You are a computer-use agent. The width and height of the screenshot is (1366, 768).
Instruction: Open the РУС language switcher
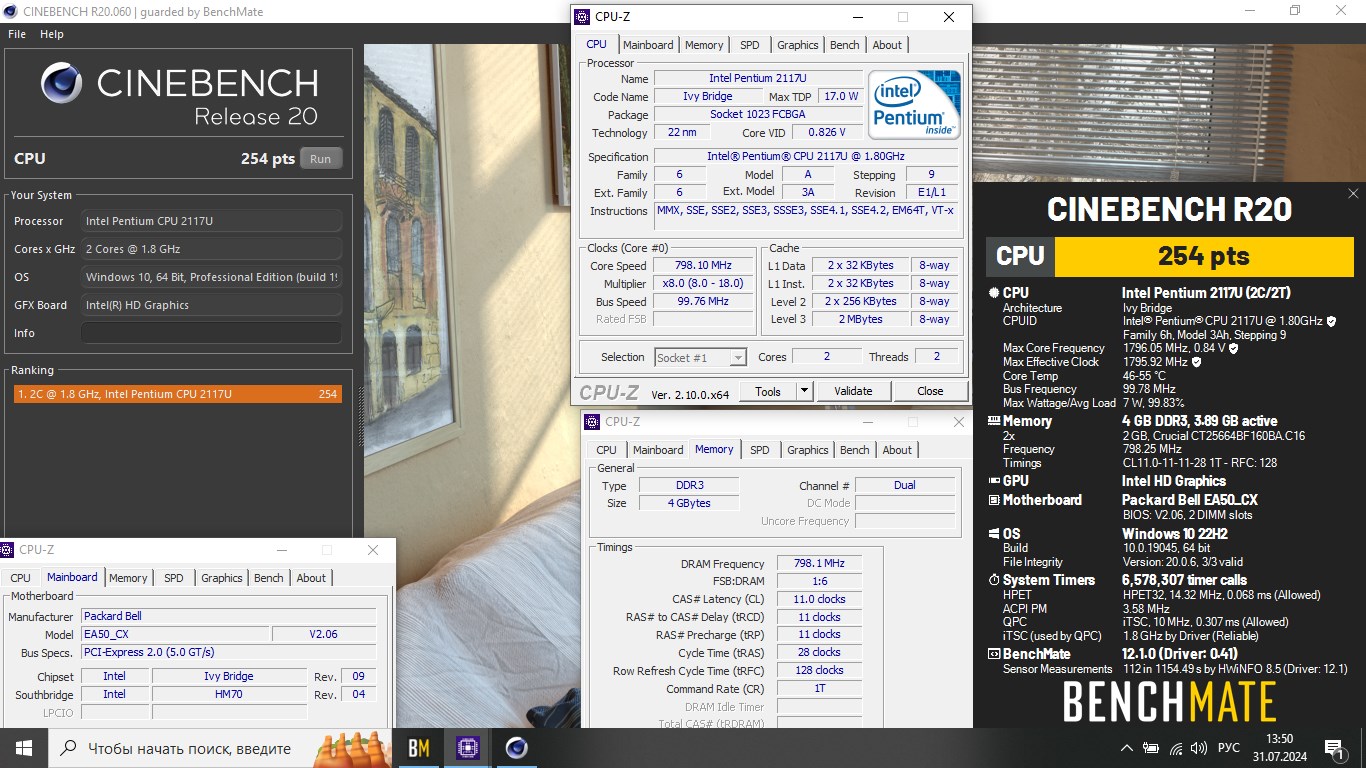1229,748
